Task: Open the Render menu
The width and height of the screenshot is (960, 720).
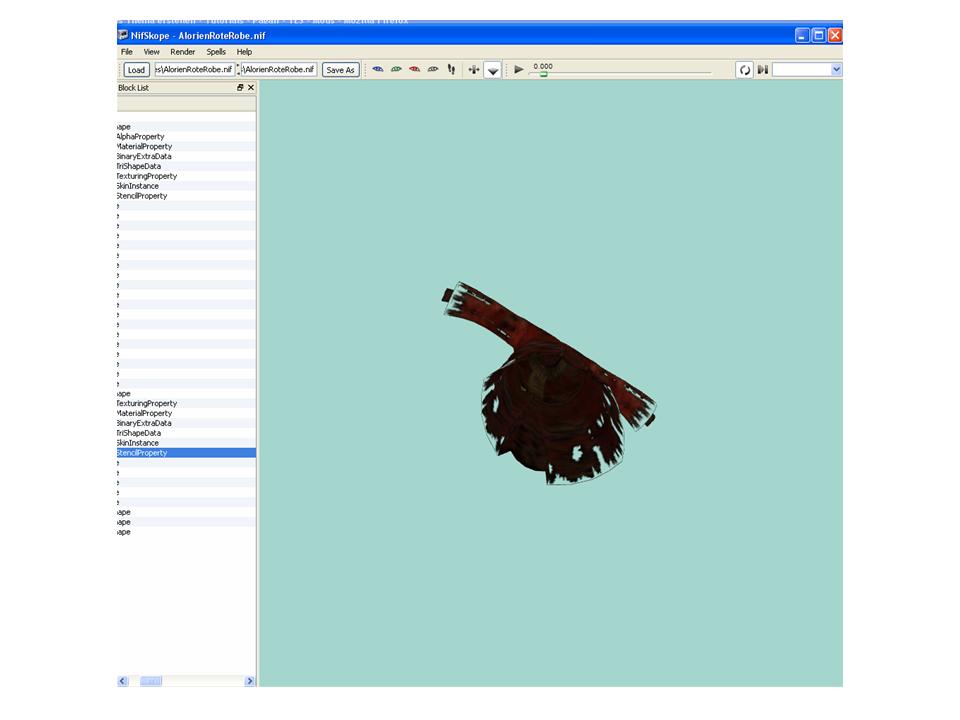Action: click(x=182, y=52)
